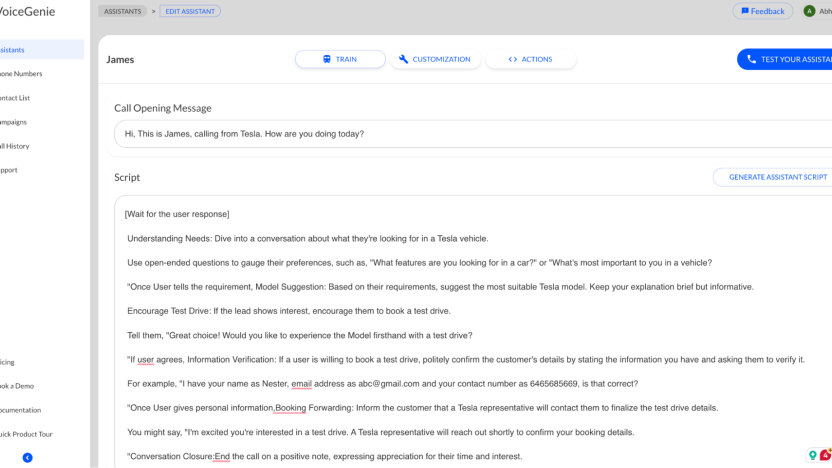Image resolution: width=832 pixels, height=468 pixels.
Task: Collapse the sidebar with the blue arrow
Action: click(28, 457)
